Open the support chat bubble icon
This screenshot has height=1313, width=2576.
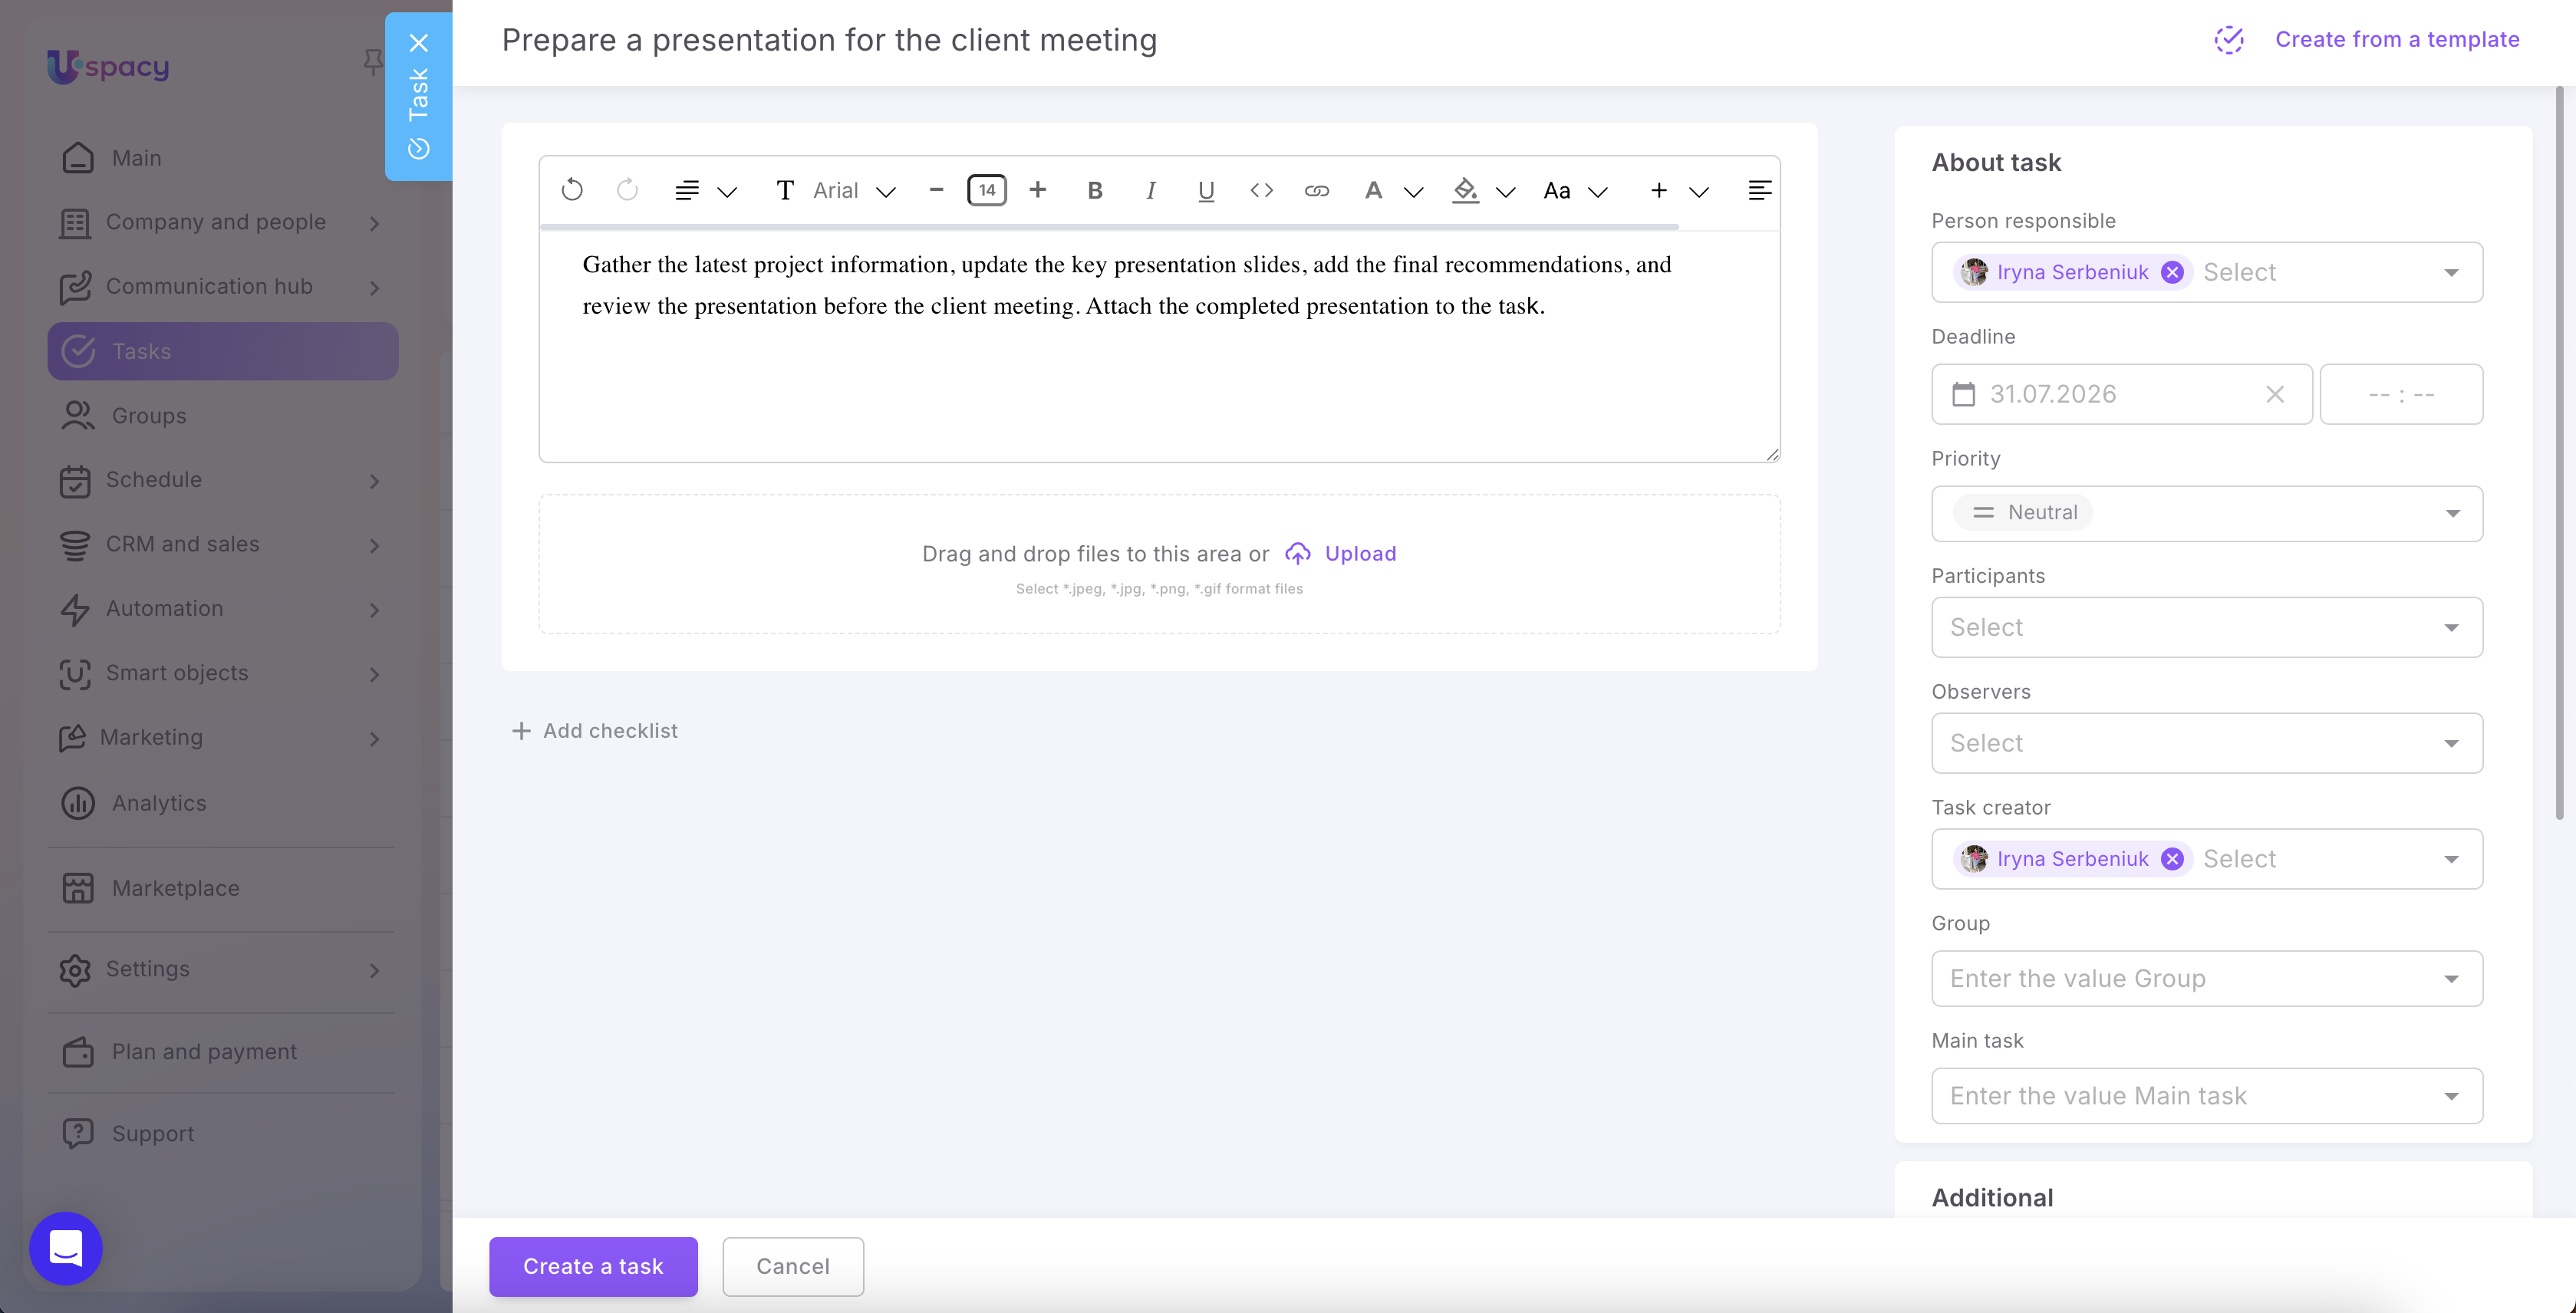(66, 1248)
